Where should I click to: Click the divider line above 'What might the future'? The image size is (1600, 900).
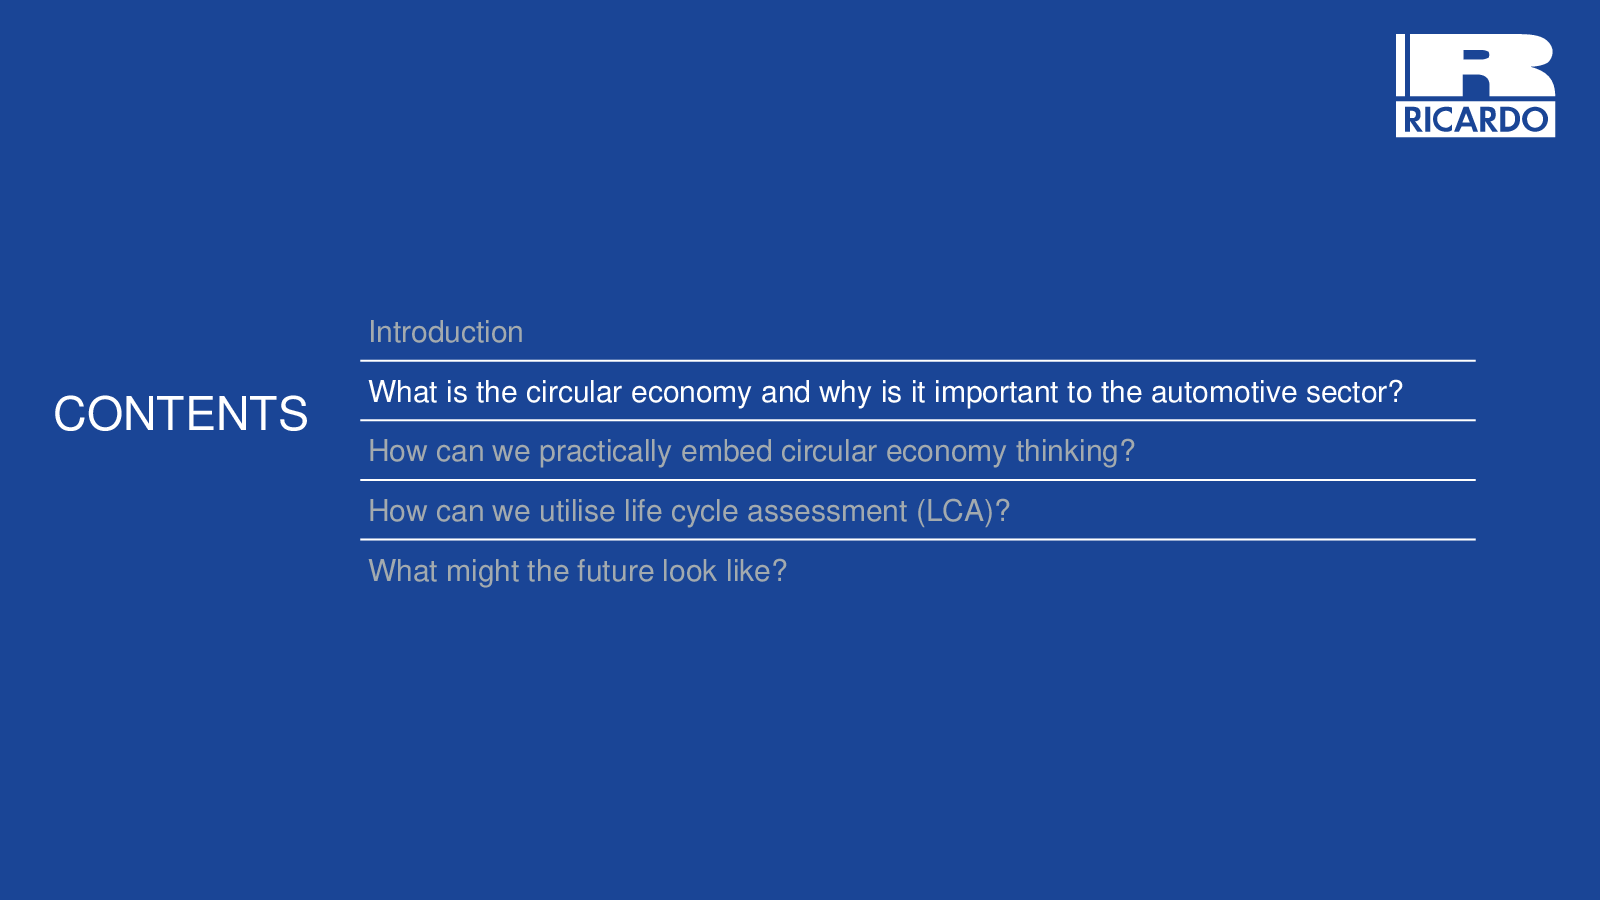coord(918,539)
